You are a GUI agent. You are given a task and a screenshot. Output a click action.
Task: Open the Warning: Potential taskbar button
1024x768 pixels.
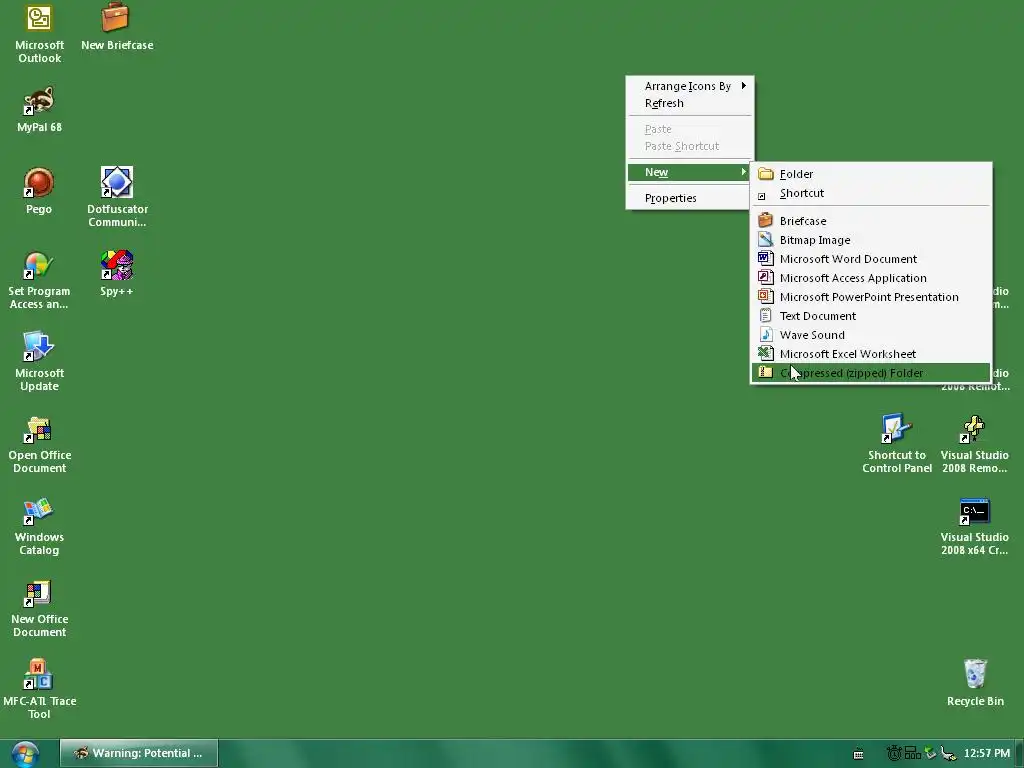(139, 754)
